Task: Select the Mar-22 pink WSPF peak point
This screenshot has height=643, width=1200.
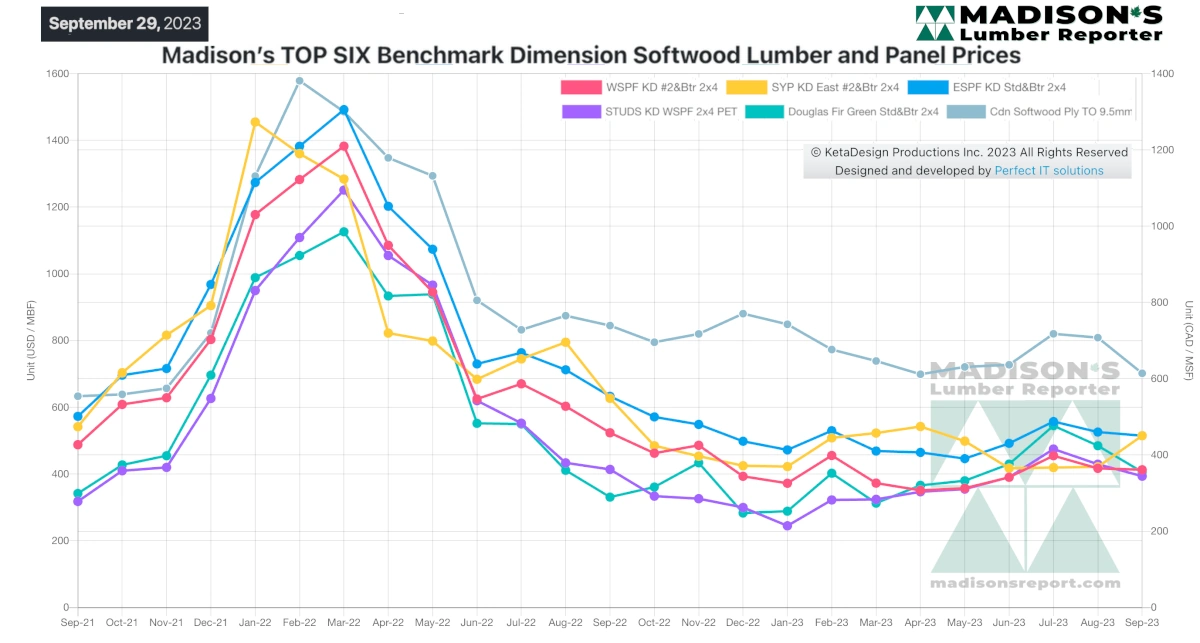Action: coord(344,146)
